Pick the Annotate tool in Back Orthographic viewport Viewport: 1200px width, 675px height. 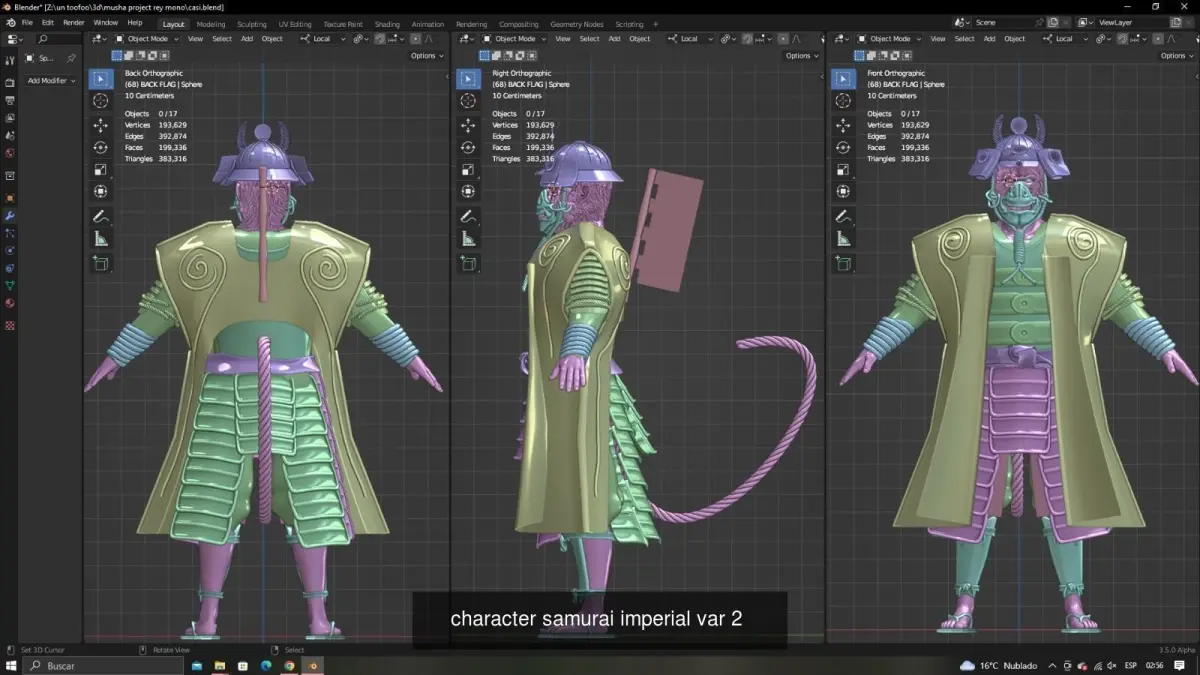(101, 216)
